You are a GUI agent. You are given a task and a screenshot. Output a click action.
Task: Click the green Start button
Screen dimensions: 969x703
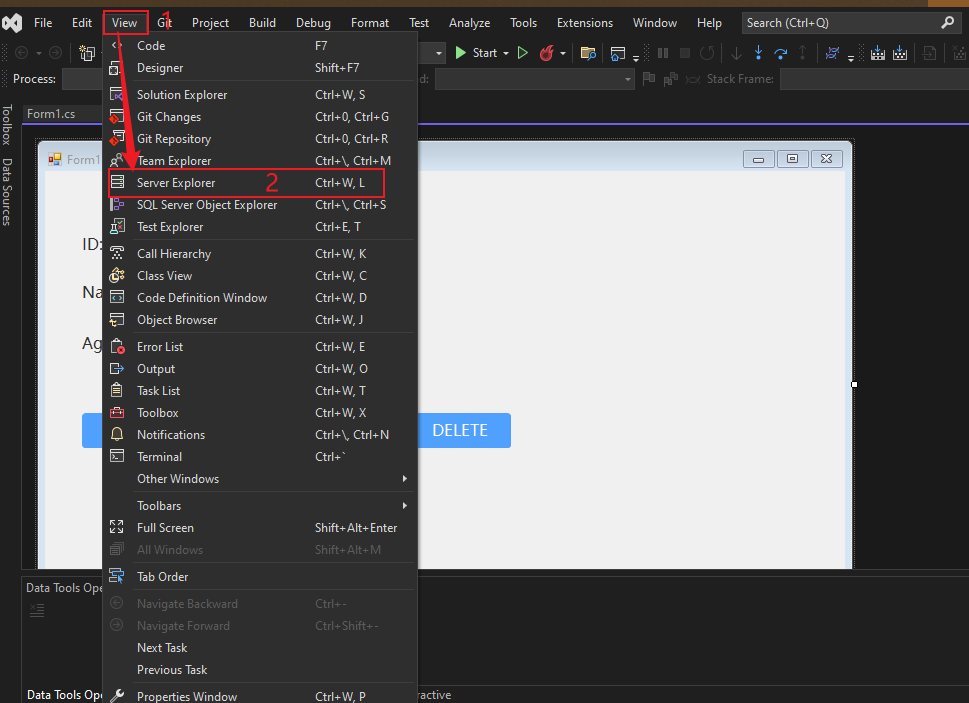point(477,53)
